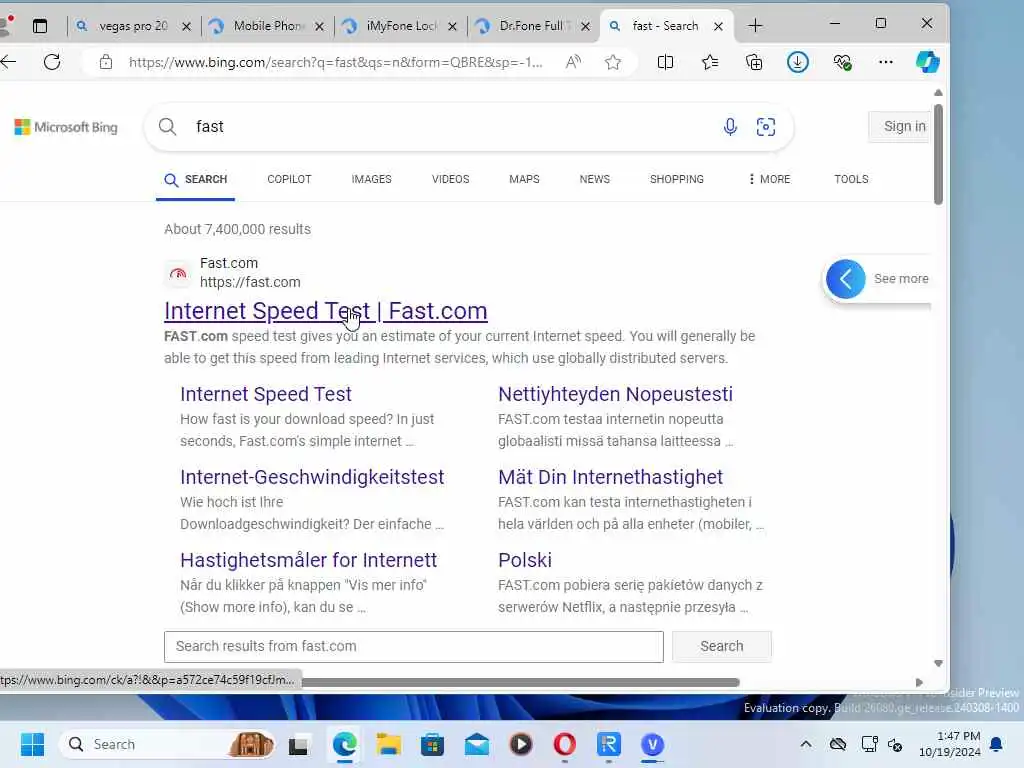1024x768 pixels.
Task: Select the COPILOT search tab
Action: [x=289, y=179]
